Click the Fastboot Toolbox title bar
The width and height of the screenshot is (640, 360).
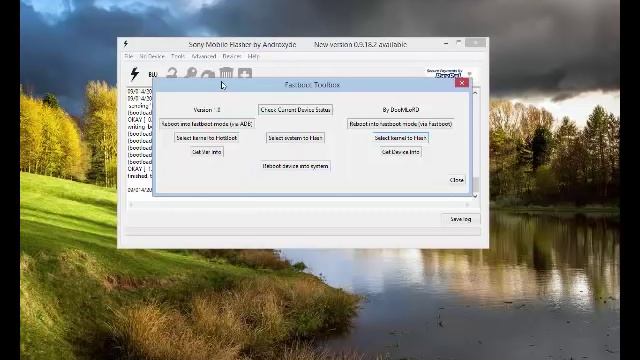312,84
